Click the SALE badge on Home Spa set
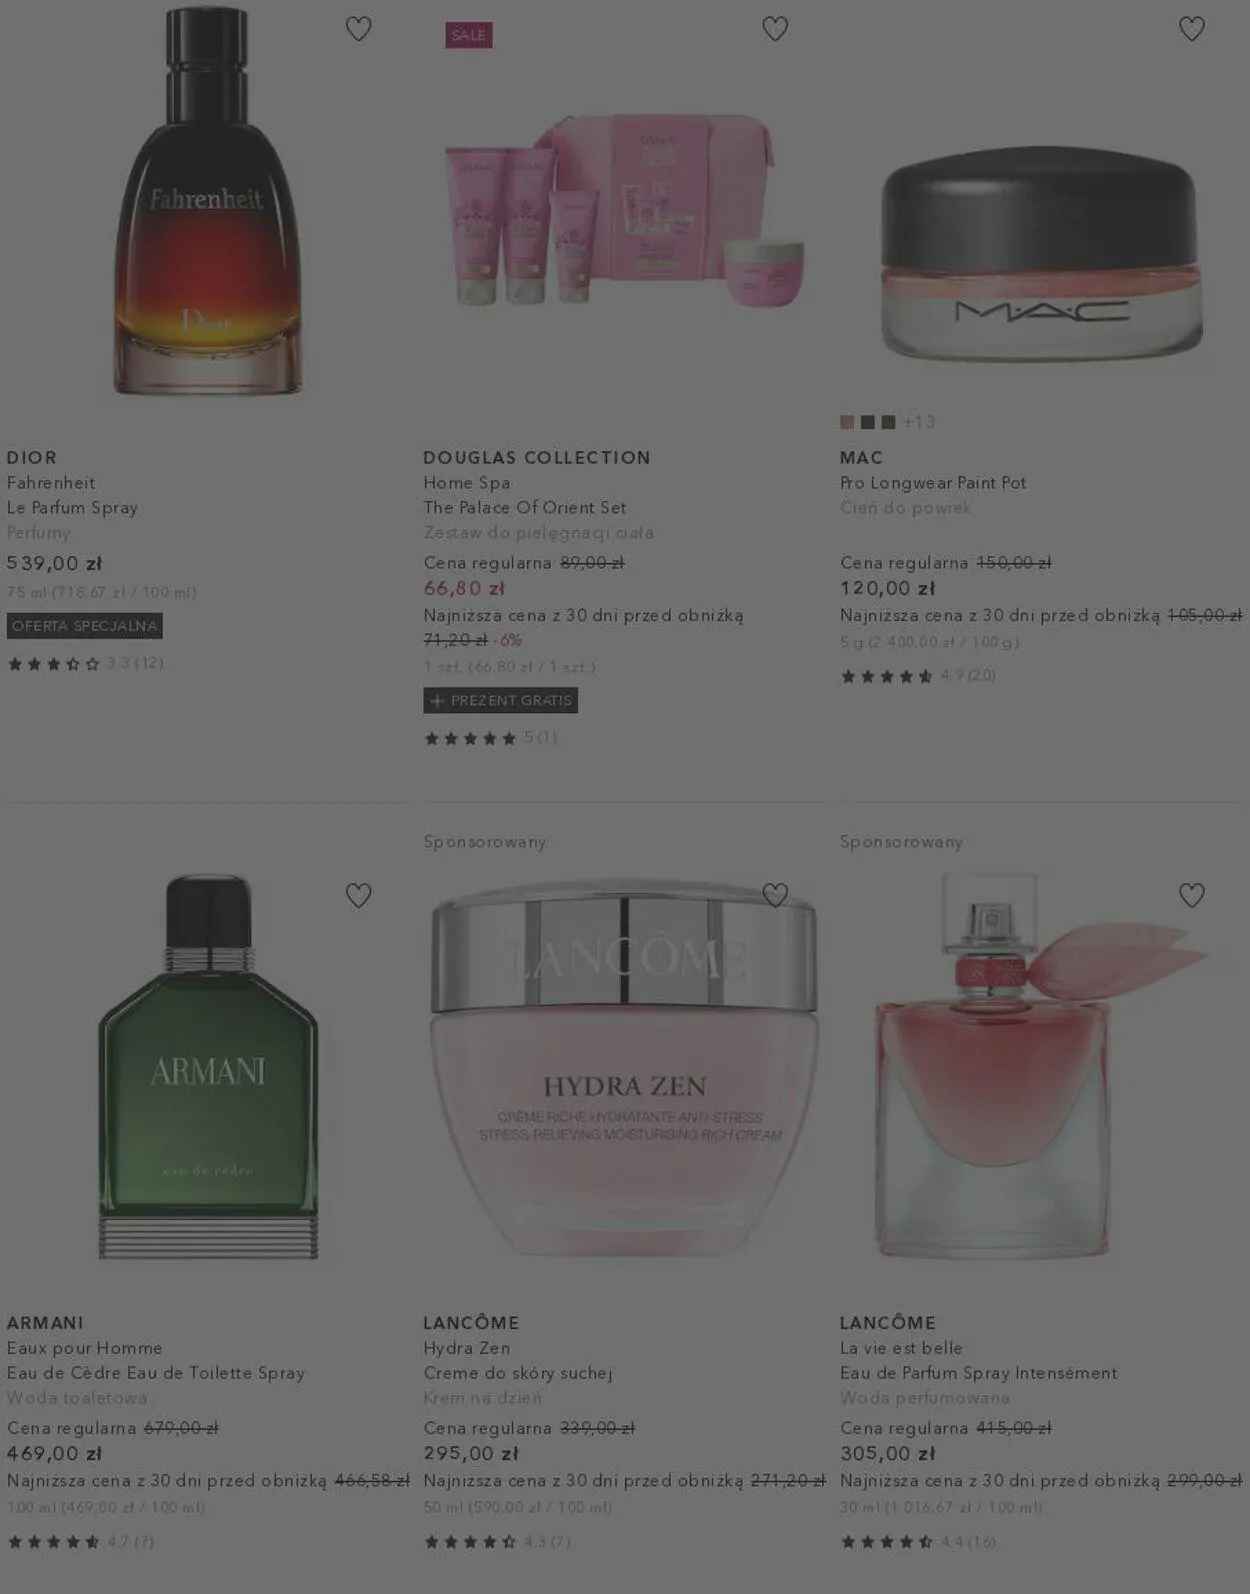The height and width of the screenshot is (1594, 1250). 469,35
